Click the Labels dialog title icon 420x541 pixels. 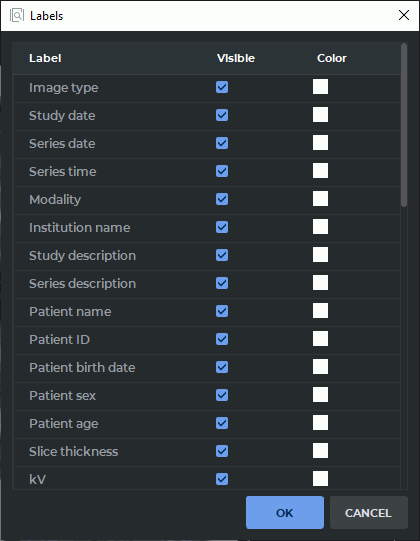(x=17, y=16)
